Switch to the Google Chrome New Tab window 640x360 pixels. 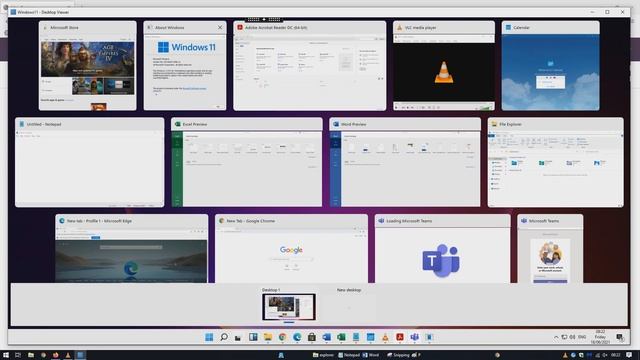tap(291, 249)
